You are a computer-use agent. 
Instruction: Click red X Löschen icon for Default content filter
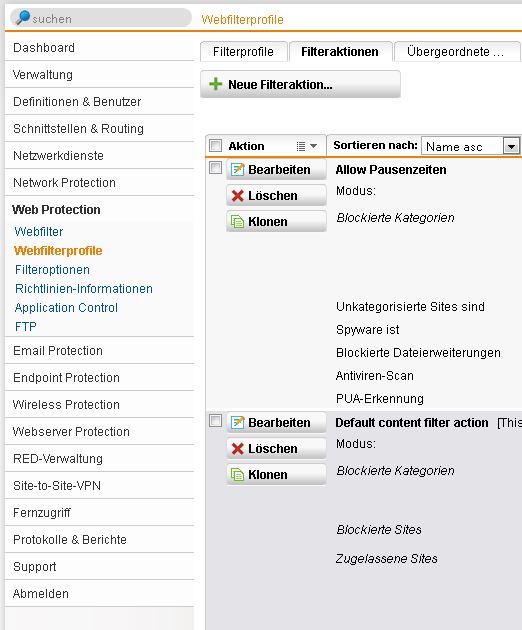(237, 449)
